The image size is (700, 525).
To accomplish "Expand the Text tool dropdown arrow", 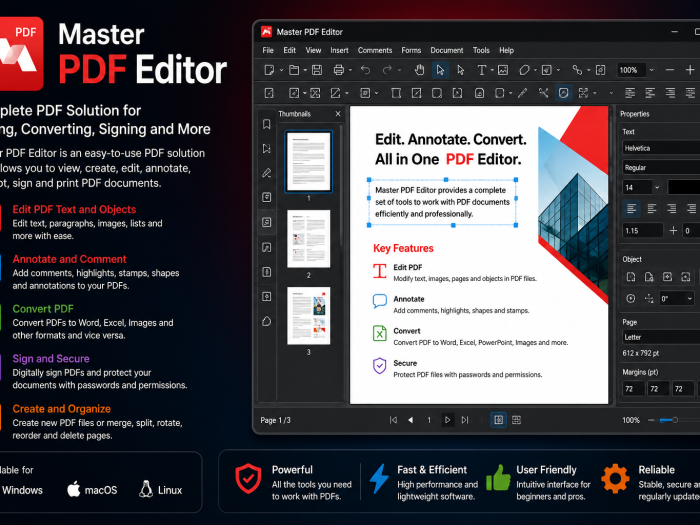I will tap(492, 71).
